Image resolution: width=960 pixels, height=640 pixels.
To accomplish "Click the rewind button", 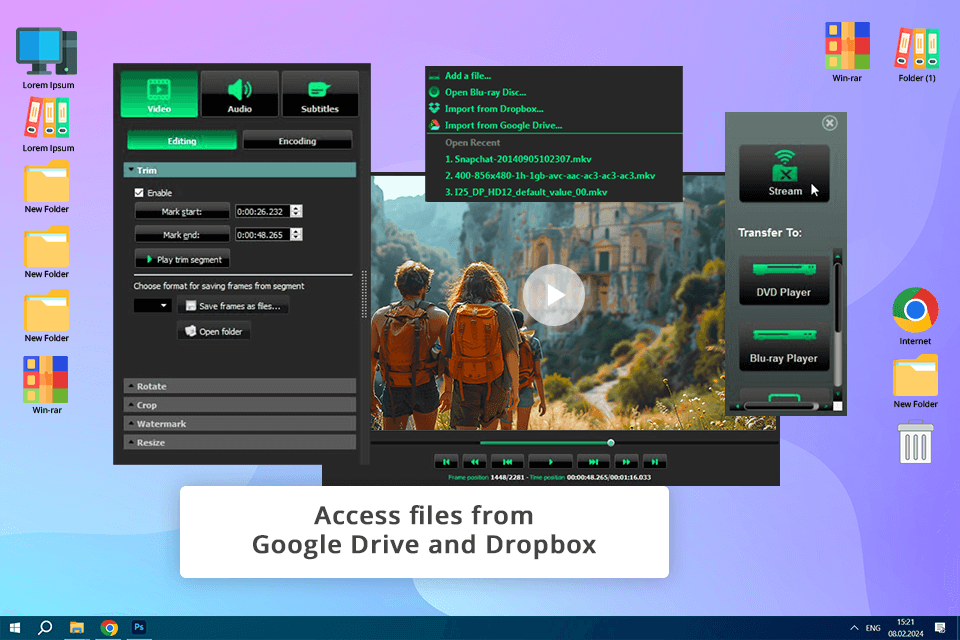I will click(x=474, y=462).
